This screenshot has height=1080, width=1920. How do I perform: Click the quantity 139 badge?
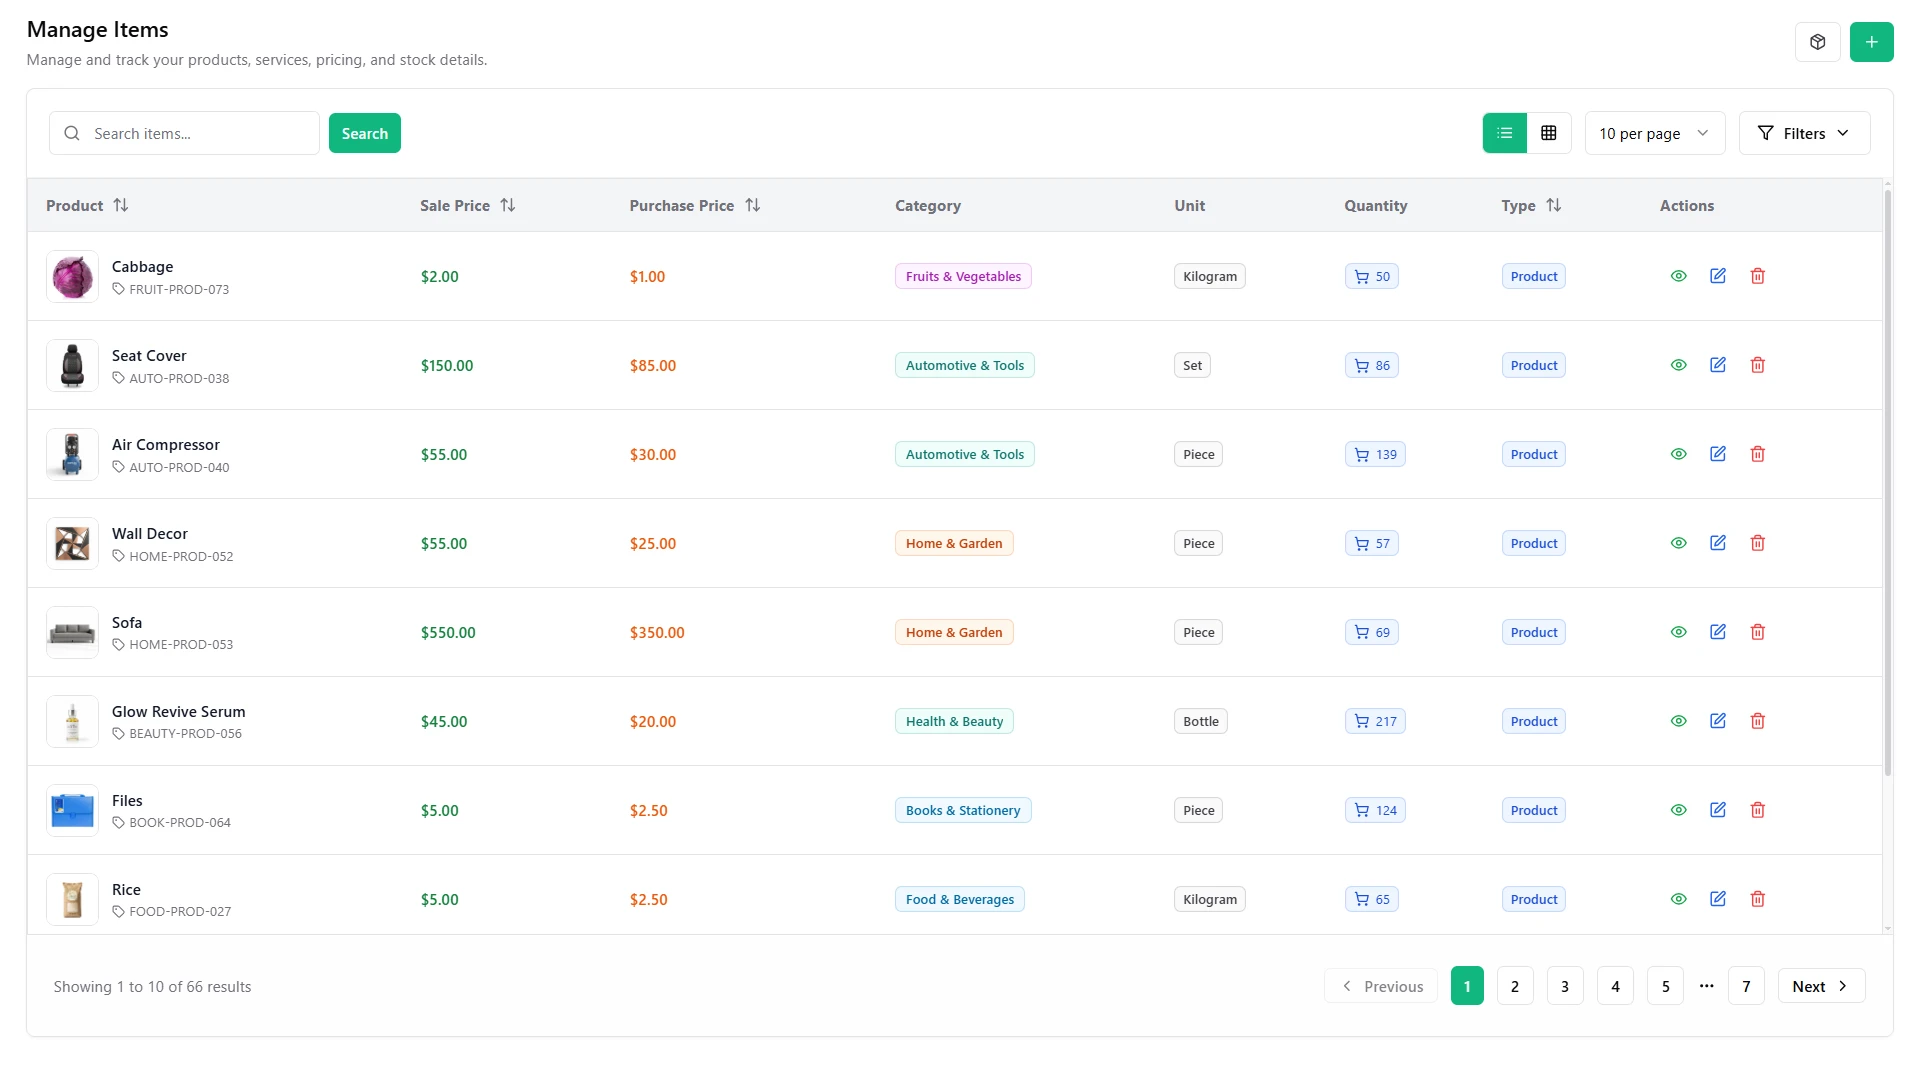click(x=1375, y=454)
